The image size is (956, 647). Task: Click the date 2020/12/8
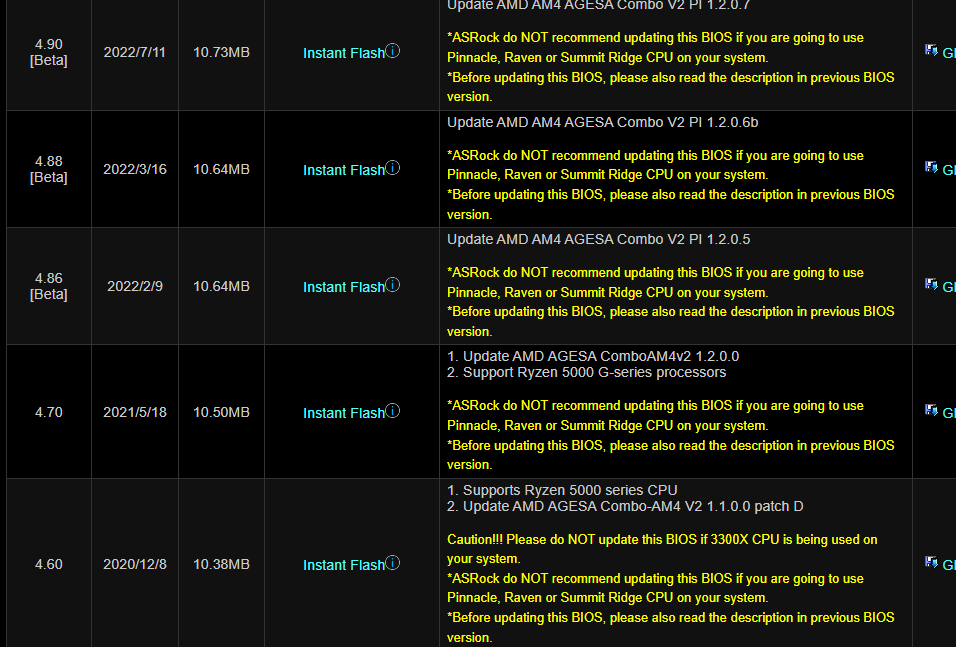click(135, 565)
